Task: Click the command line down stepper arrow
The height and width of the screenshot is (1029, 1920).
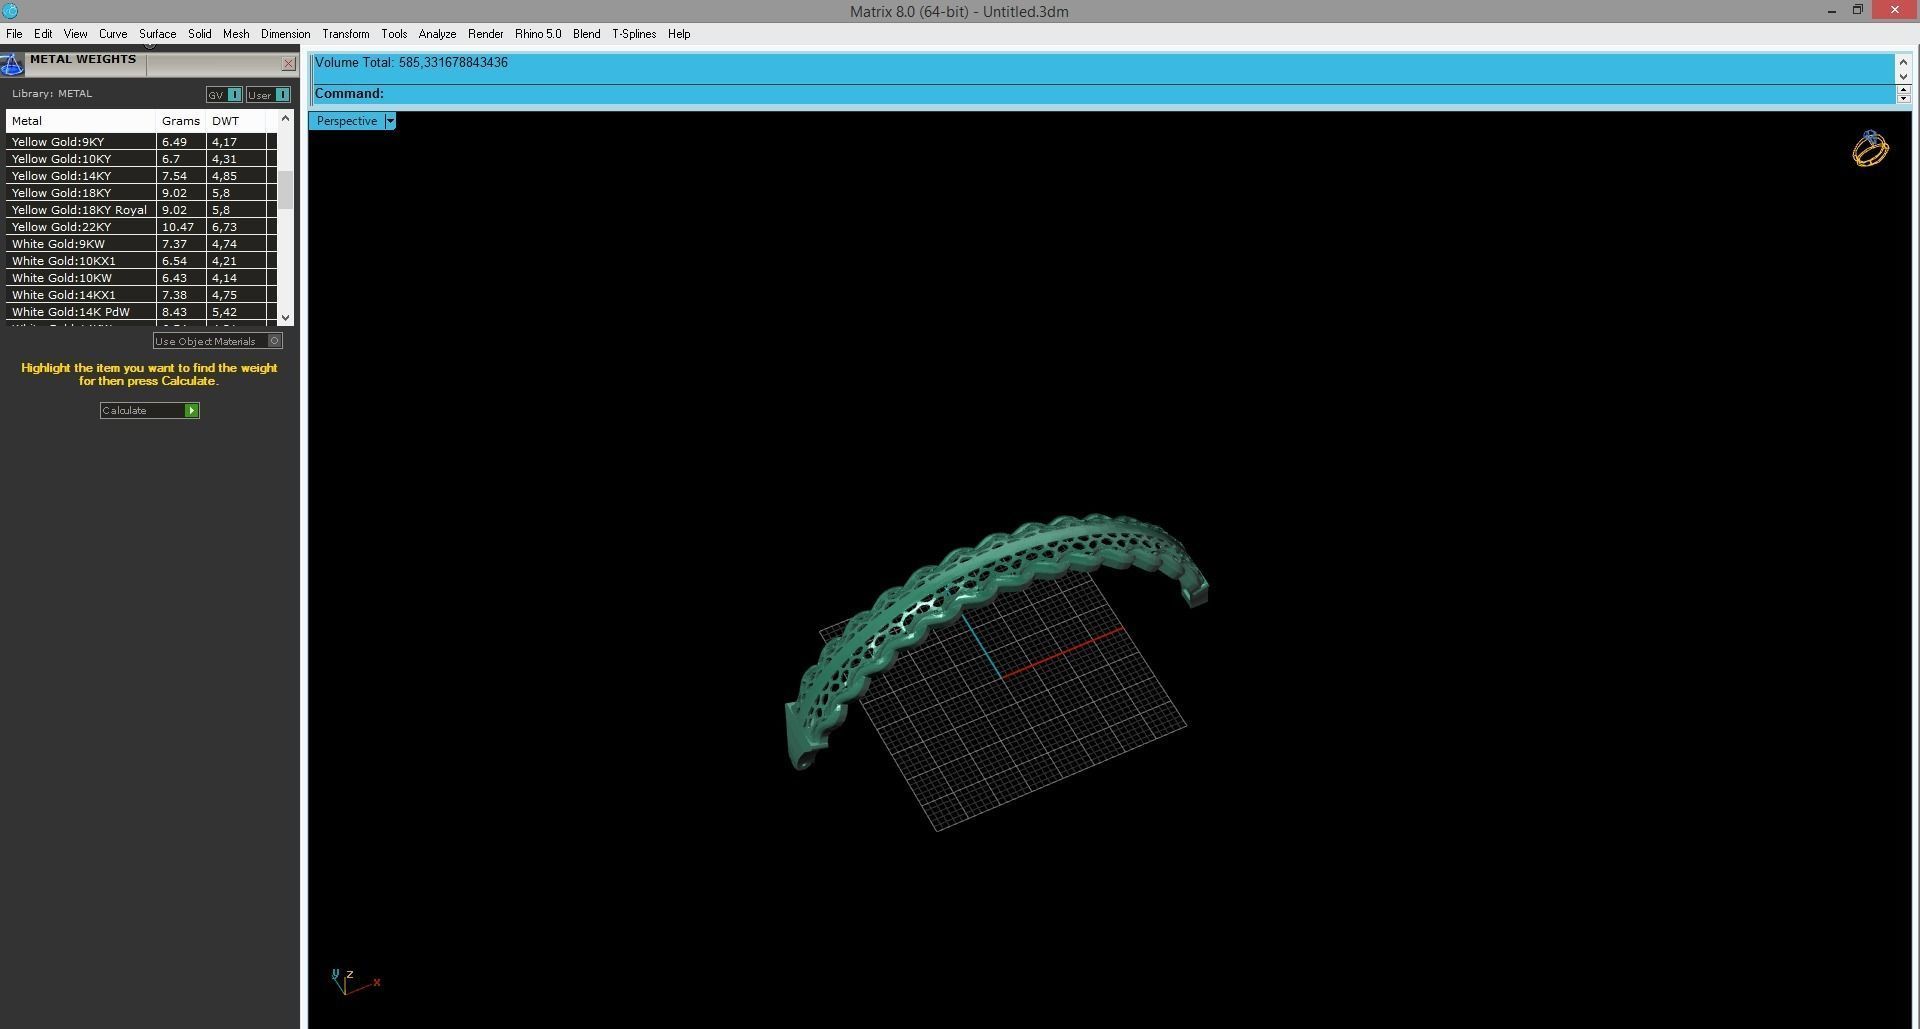Action: click(1903, 98)
